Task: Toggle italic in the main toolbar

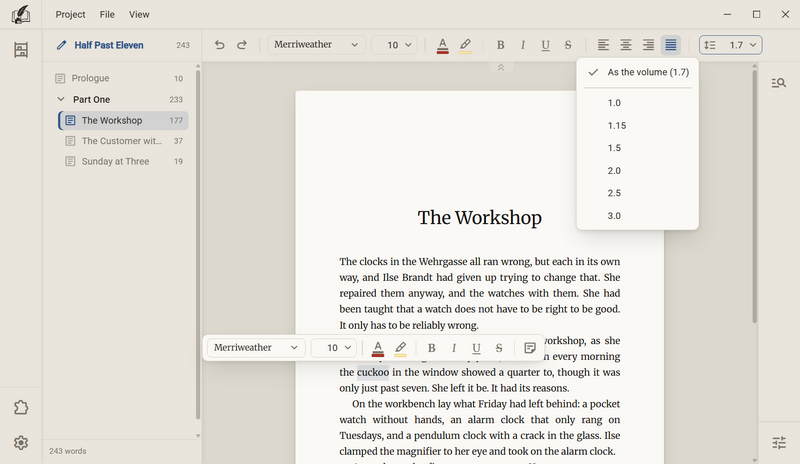Action: [523, 45]
